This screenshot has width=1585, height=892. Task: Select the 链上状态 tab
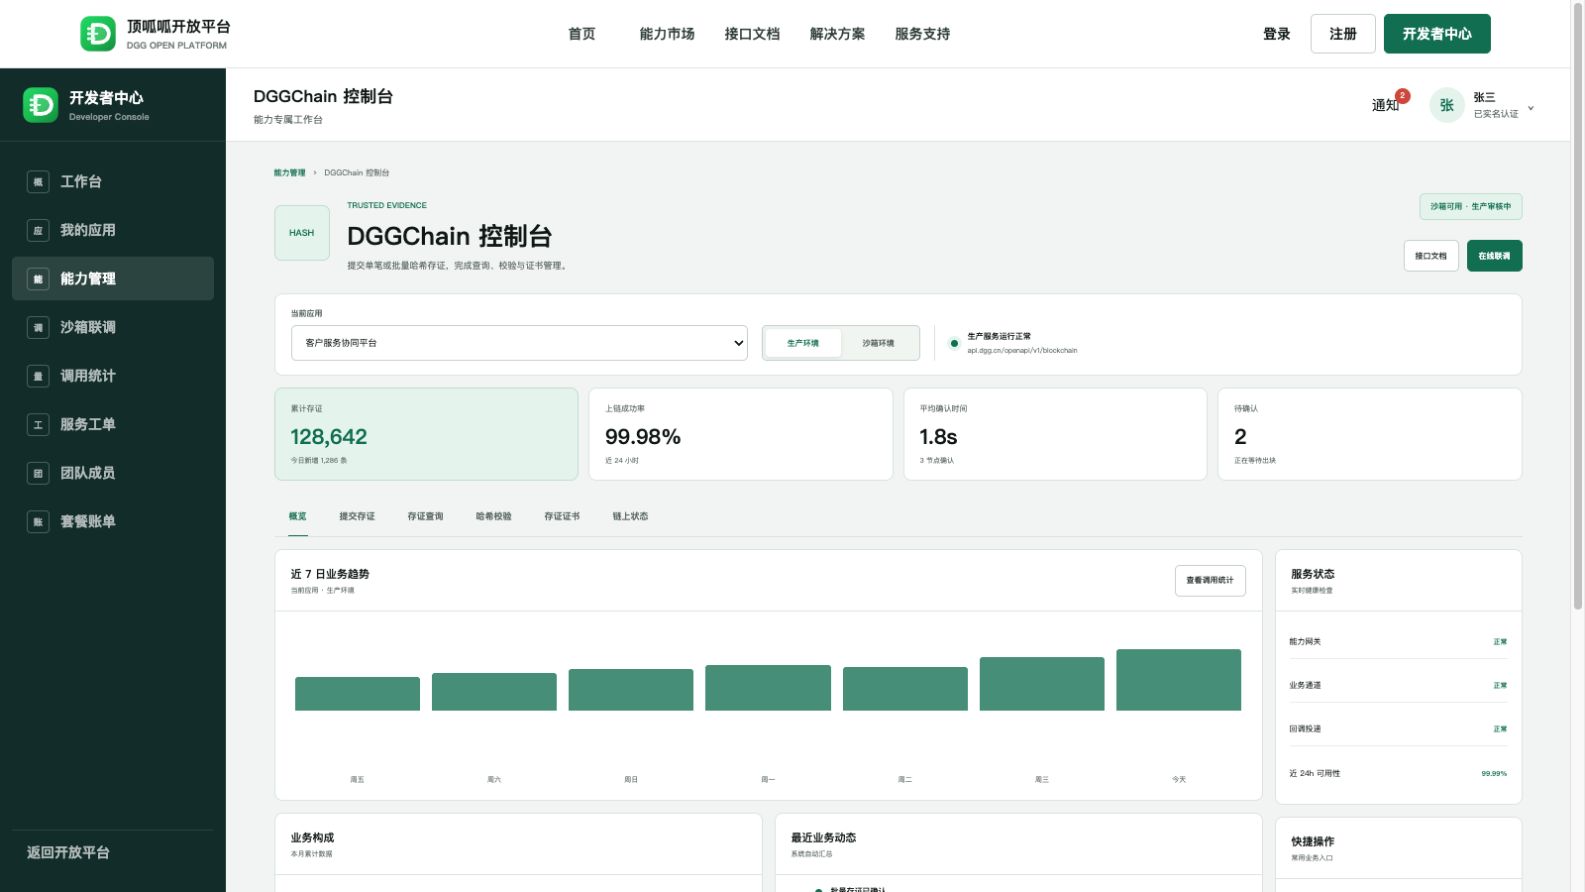[630, 517]
